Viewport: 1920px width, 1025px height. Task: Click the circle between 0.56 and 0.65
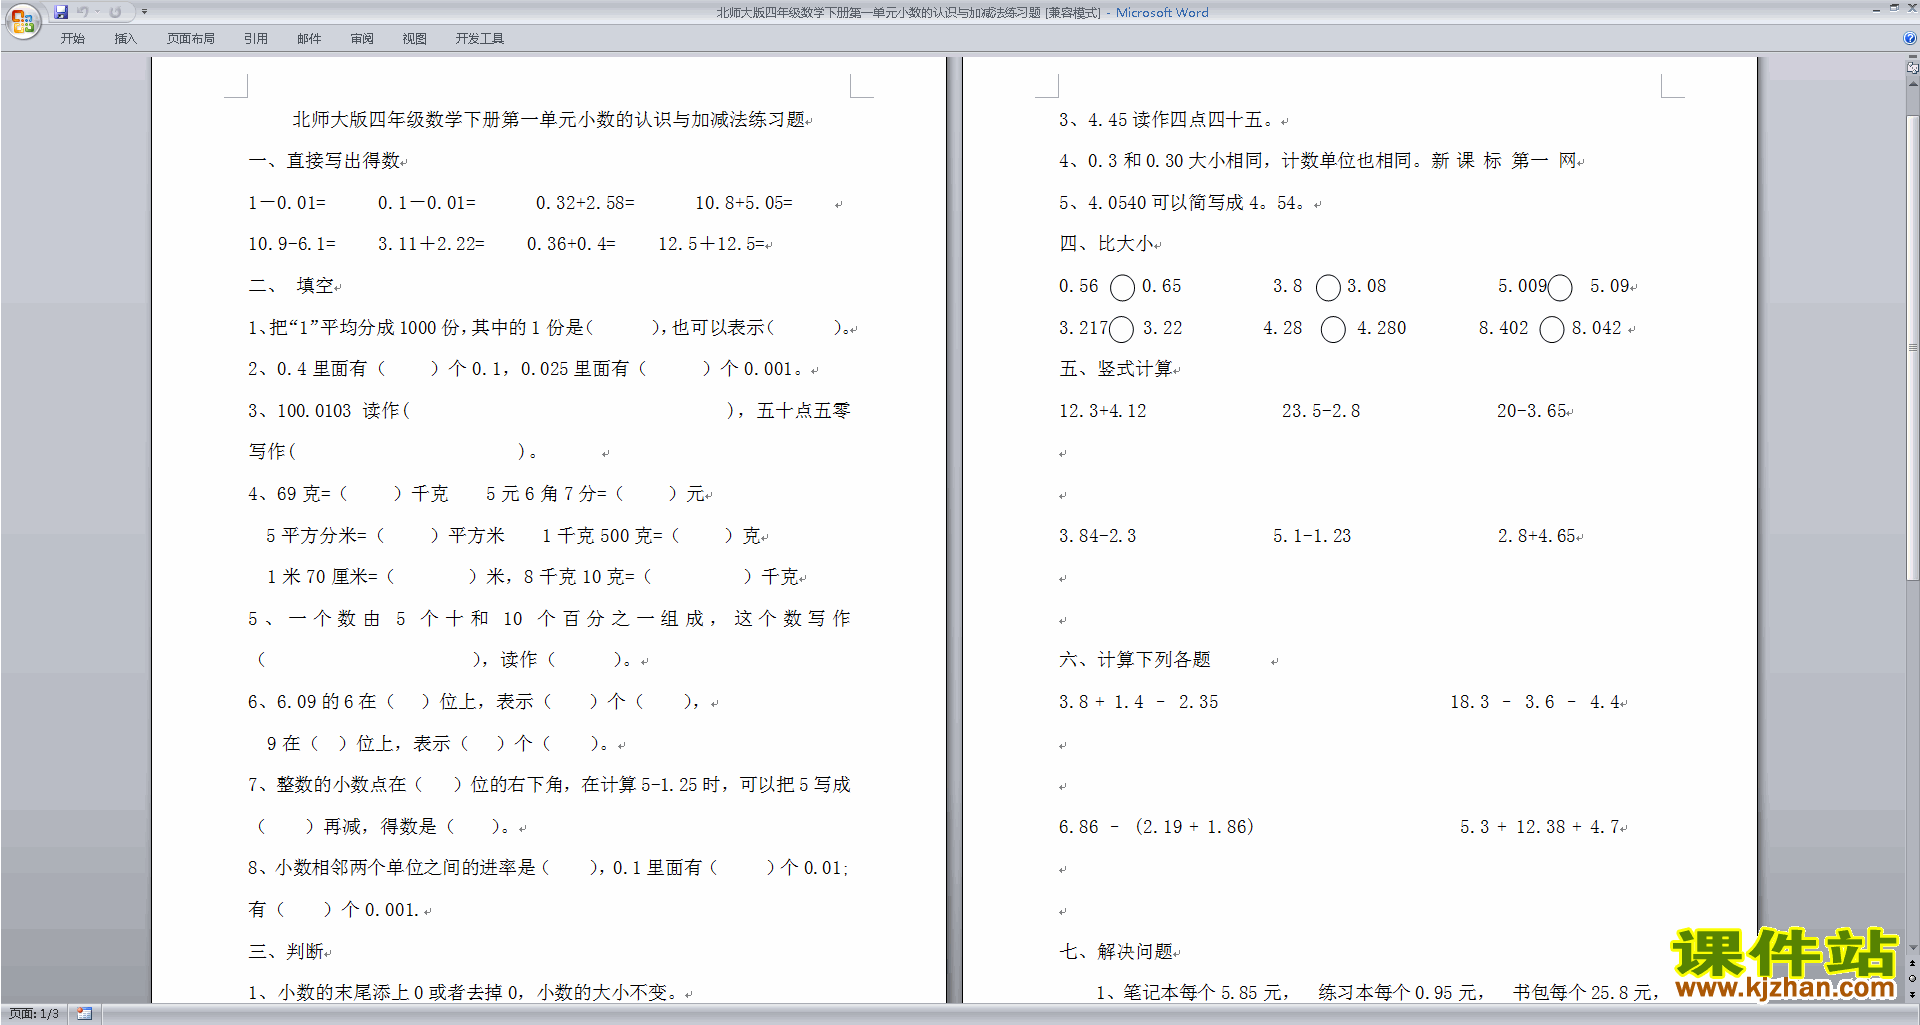click(1122, 288)
